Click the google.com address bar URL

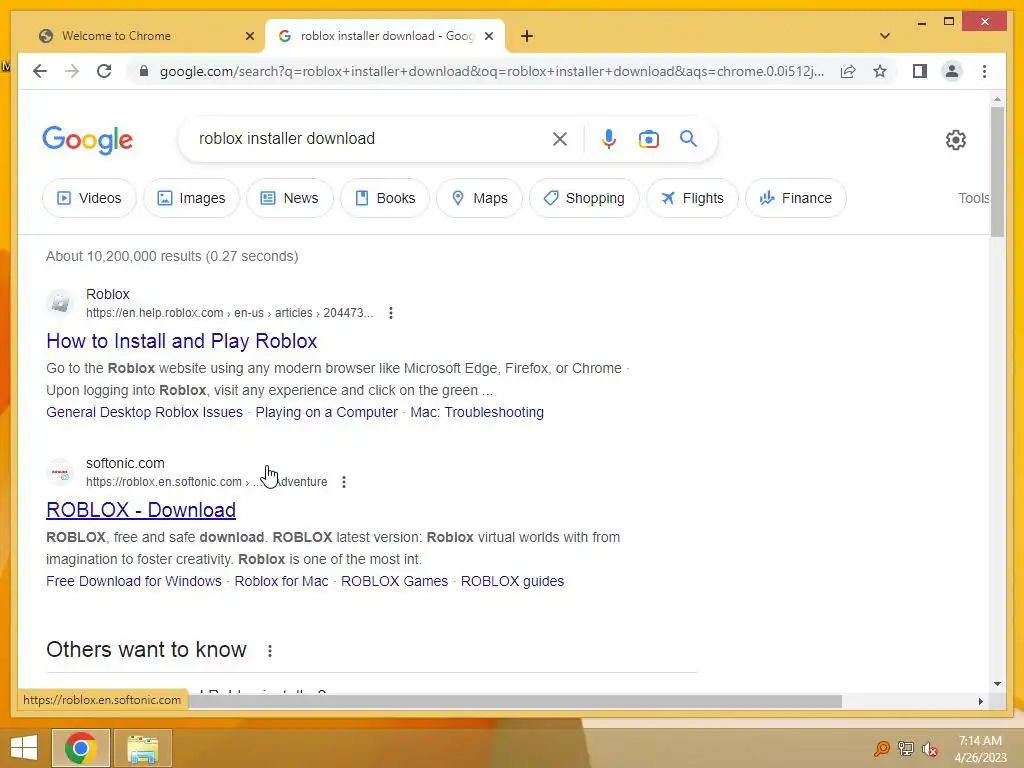tap(491, 71)
